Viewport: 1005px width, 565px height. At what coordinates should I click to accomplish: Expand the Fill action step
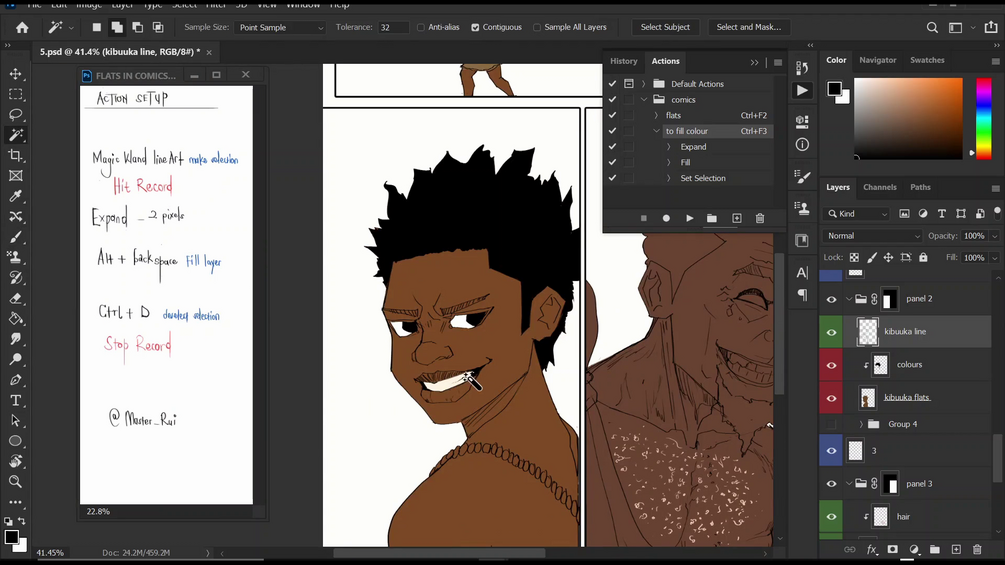[669, 163]
